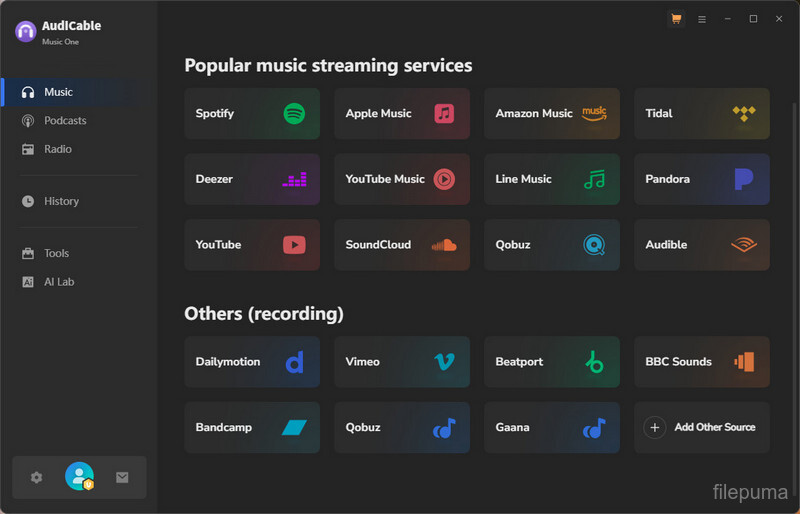Click the Audible logo icon

click(743, 245)
